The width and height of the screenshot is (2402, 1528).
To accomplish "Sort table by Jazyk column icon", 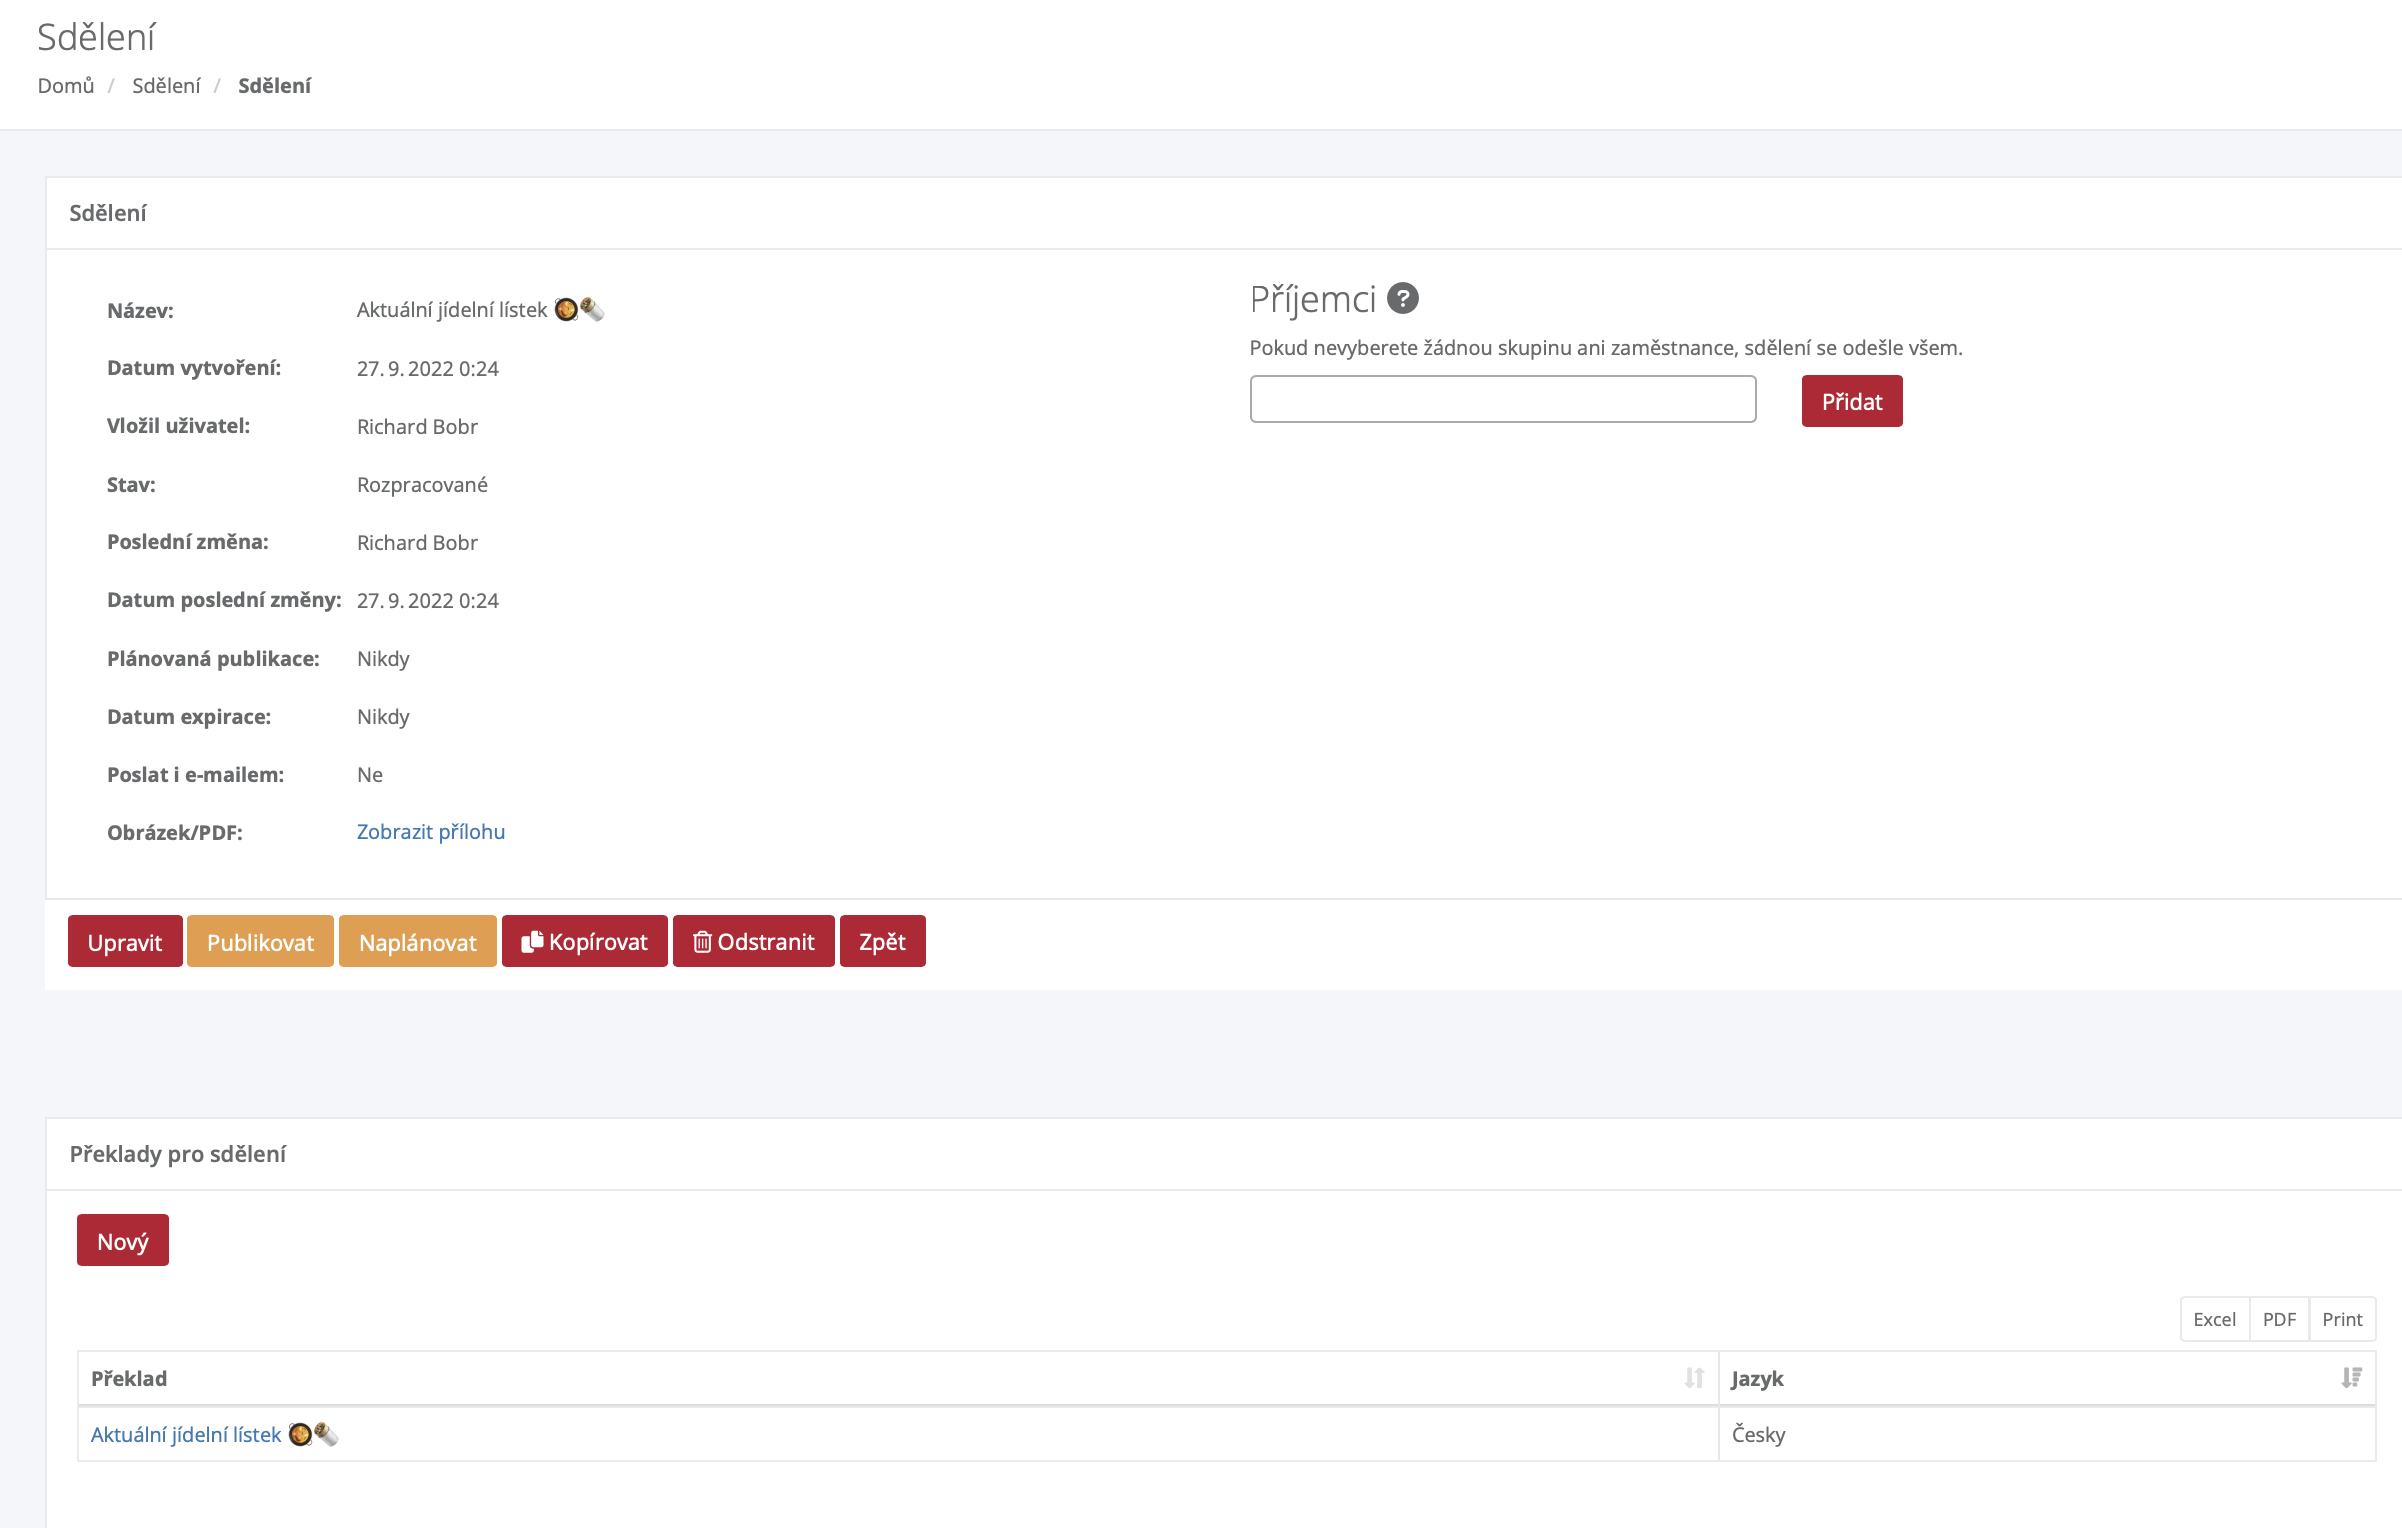I will pos(2351,1378).
